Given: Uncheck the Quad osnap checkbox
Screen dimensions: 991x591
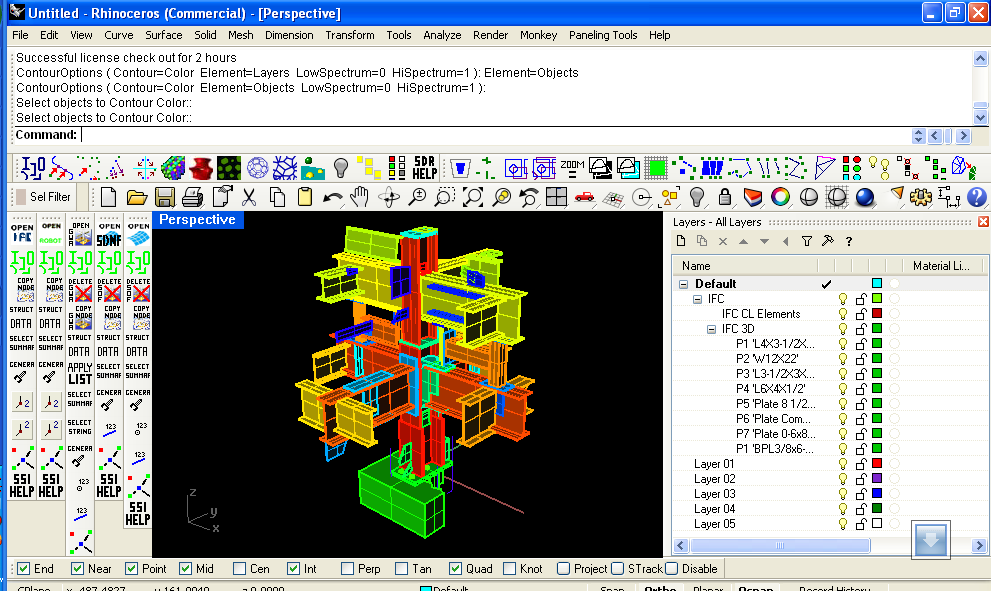Looking at the screenshot, I should click(x=455, y=568).
